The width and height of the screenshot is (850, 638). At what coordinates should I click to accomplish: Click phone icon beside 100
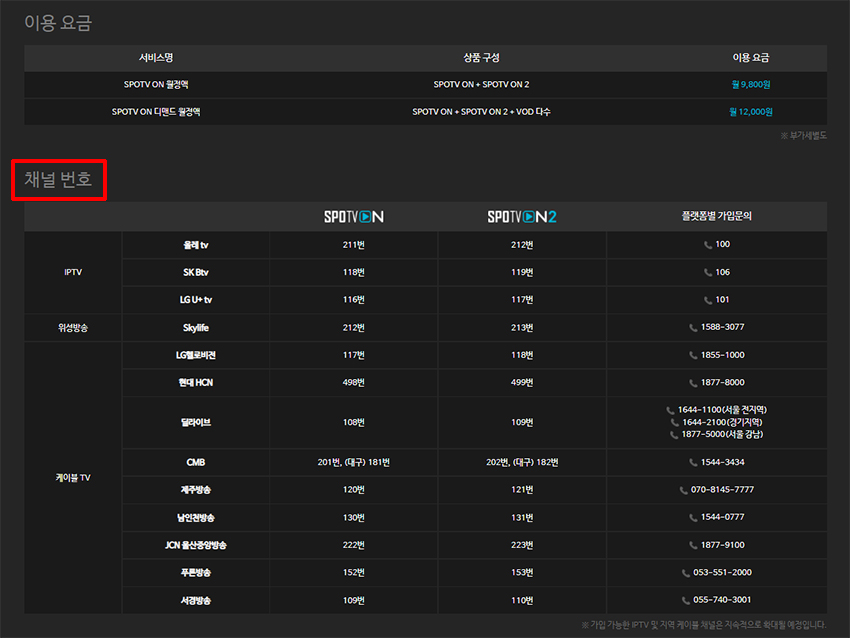tap(707, 245)
